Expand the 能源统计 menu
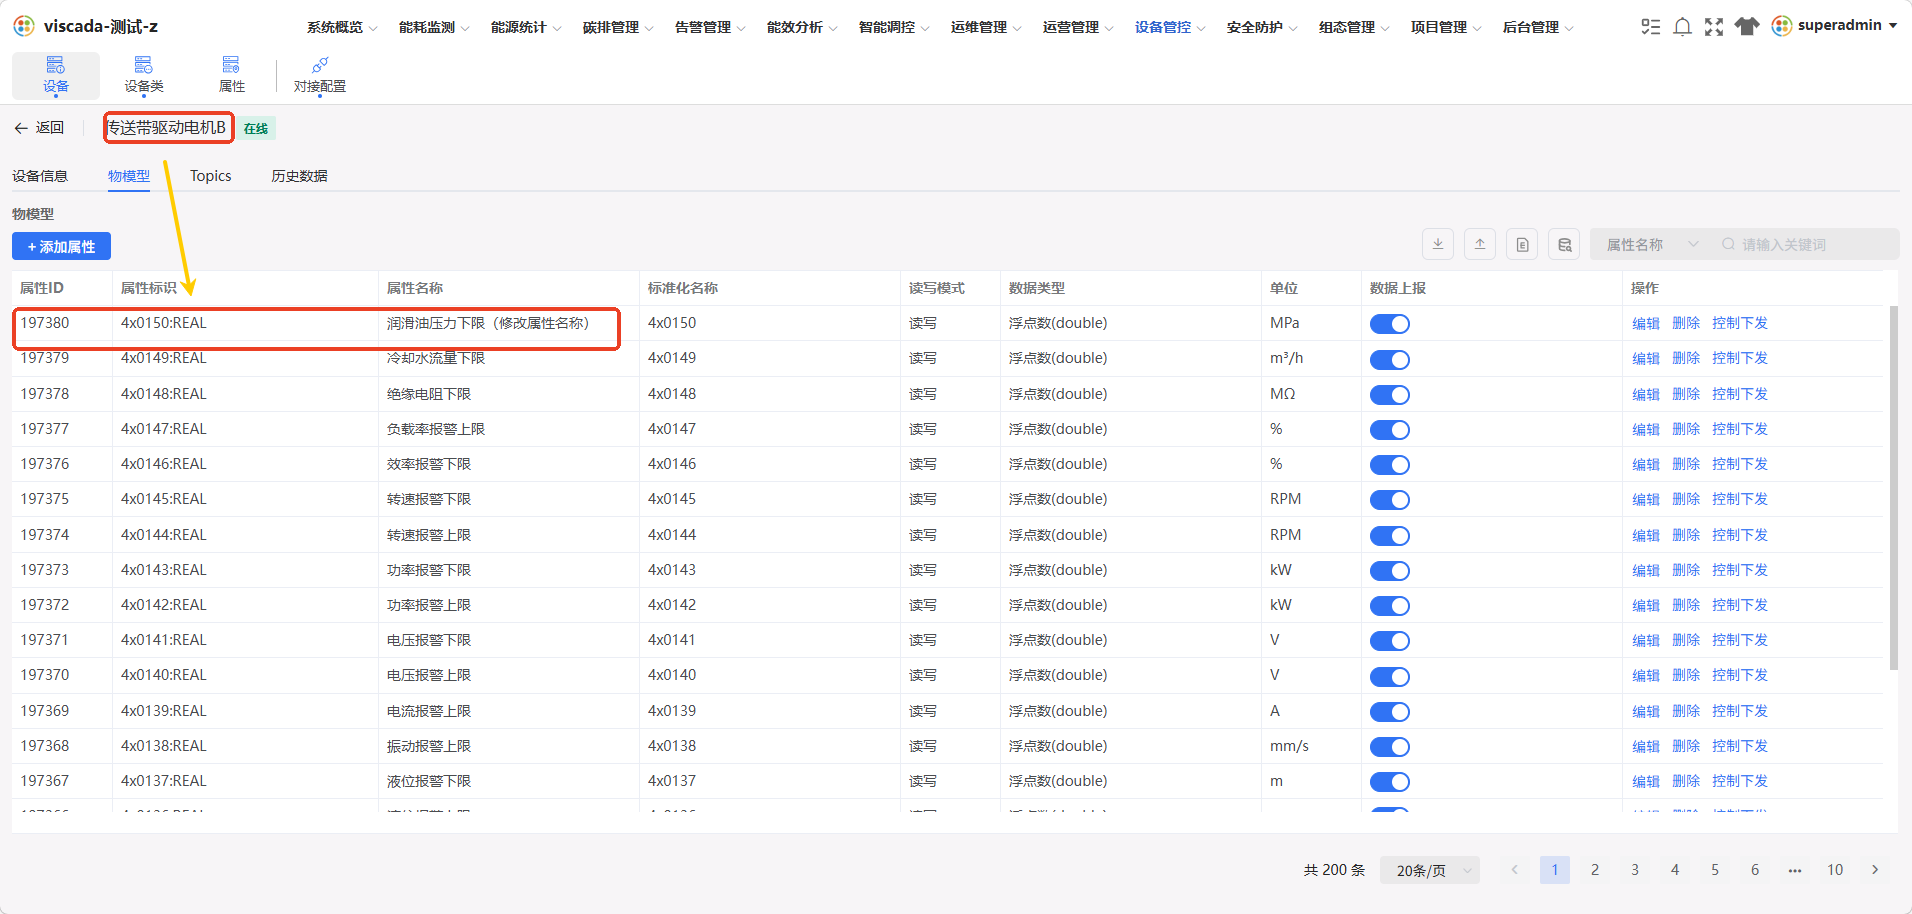Screen dimensions: 1912x914 click(526, 27)
